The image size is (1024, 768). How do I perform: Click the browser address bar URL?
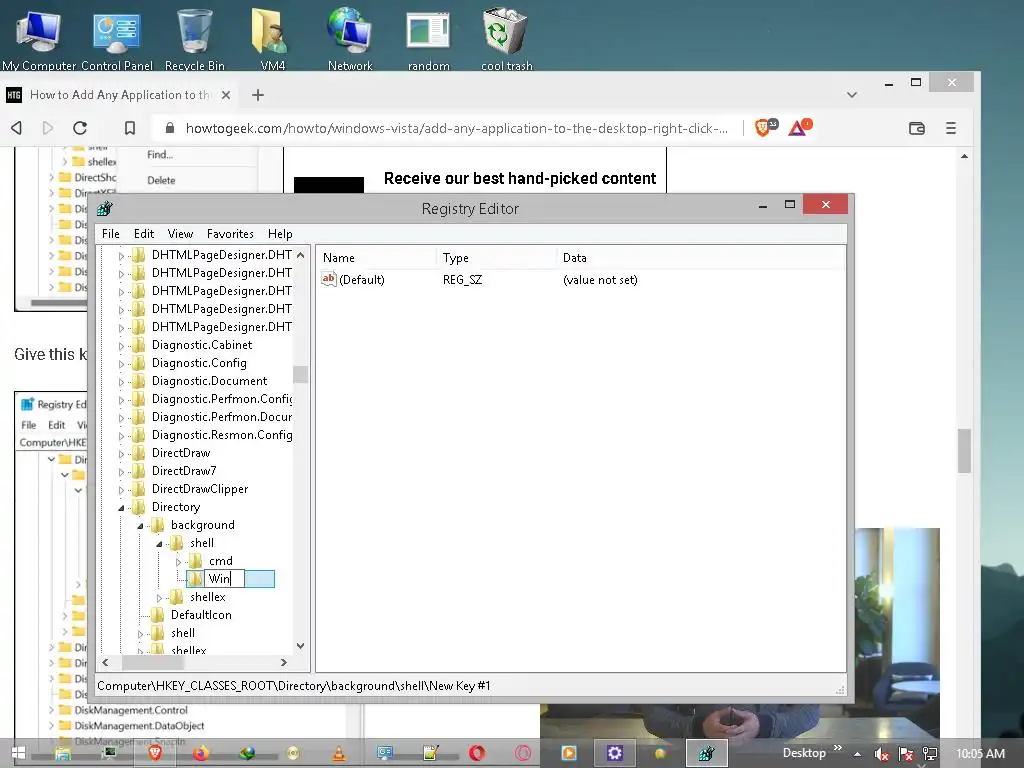pyautogui.click(x=456, y=128)
